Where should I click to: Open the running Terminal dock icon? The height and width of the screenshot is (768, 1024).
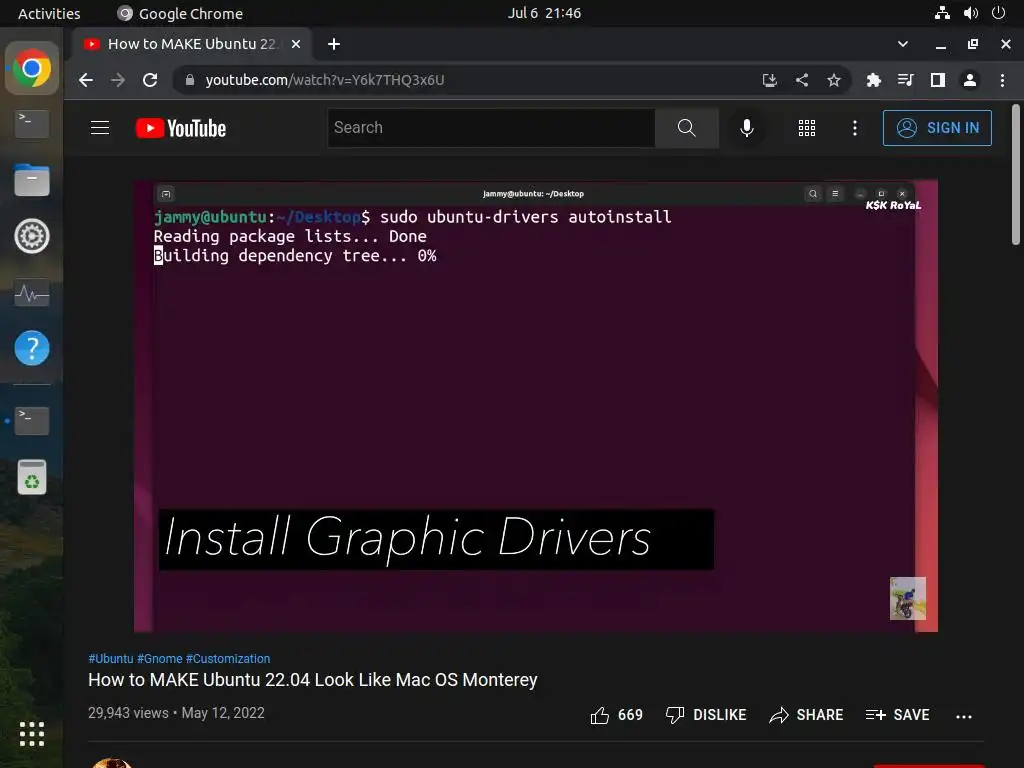[31, 421]
